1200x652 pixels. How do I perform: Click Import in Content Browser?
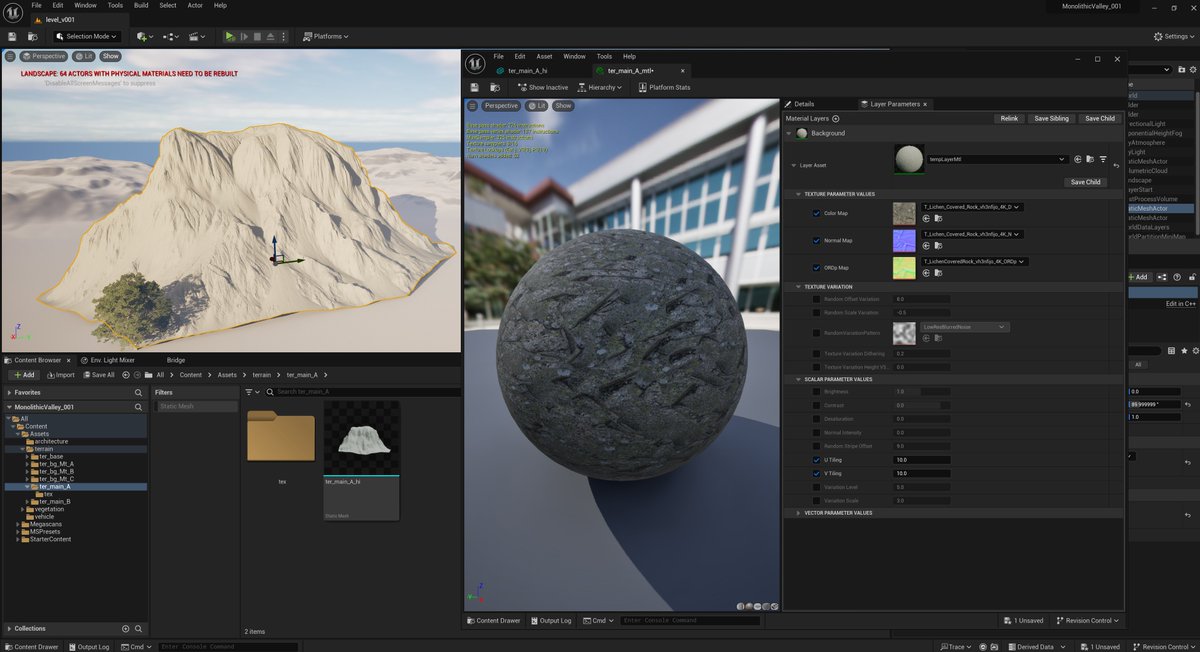(x=59, y=375)
